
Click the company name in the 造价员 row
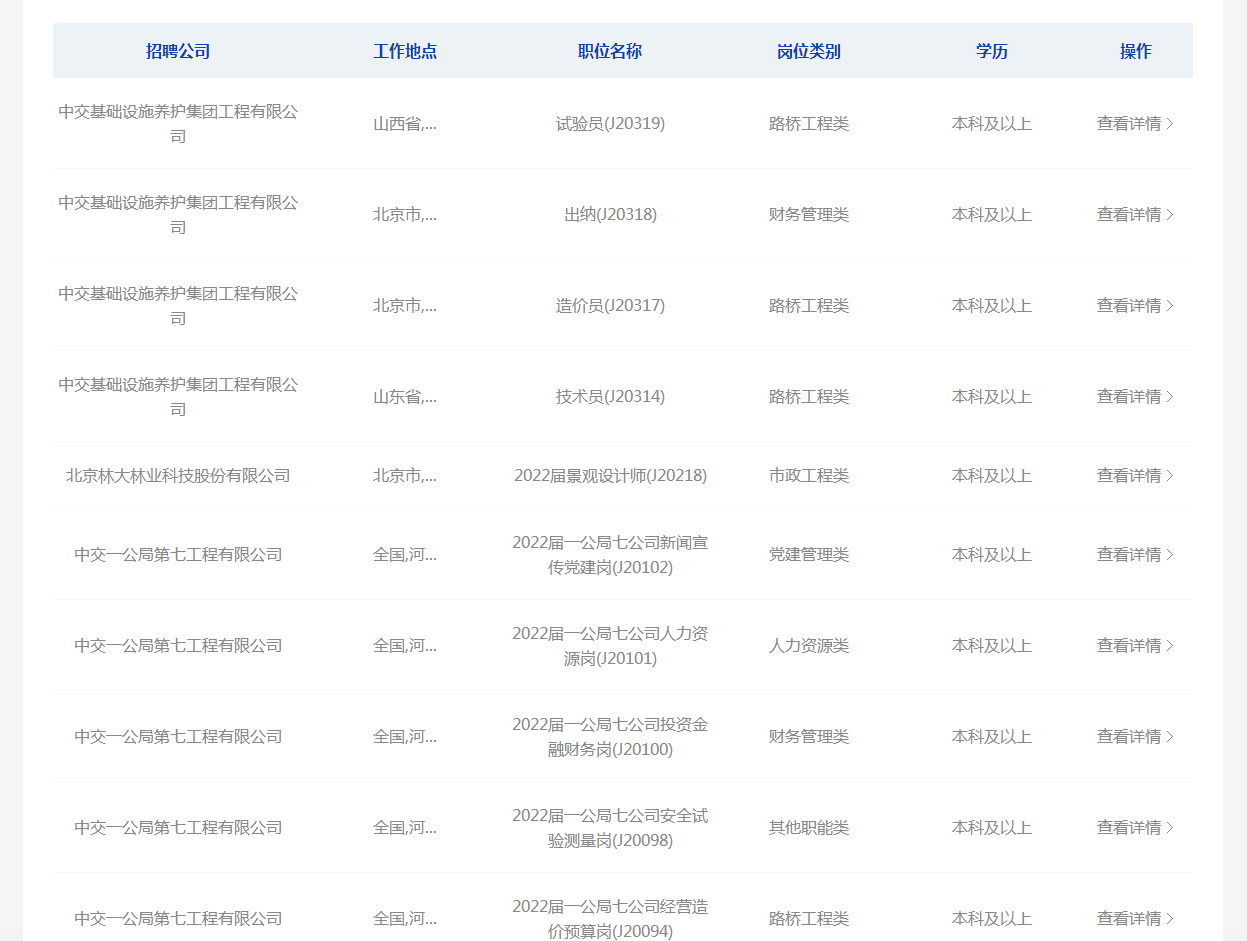point(178,306)
